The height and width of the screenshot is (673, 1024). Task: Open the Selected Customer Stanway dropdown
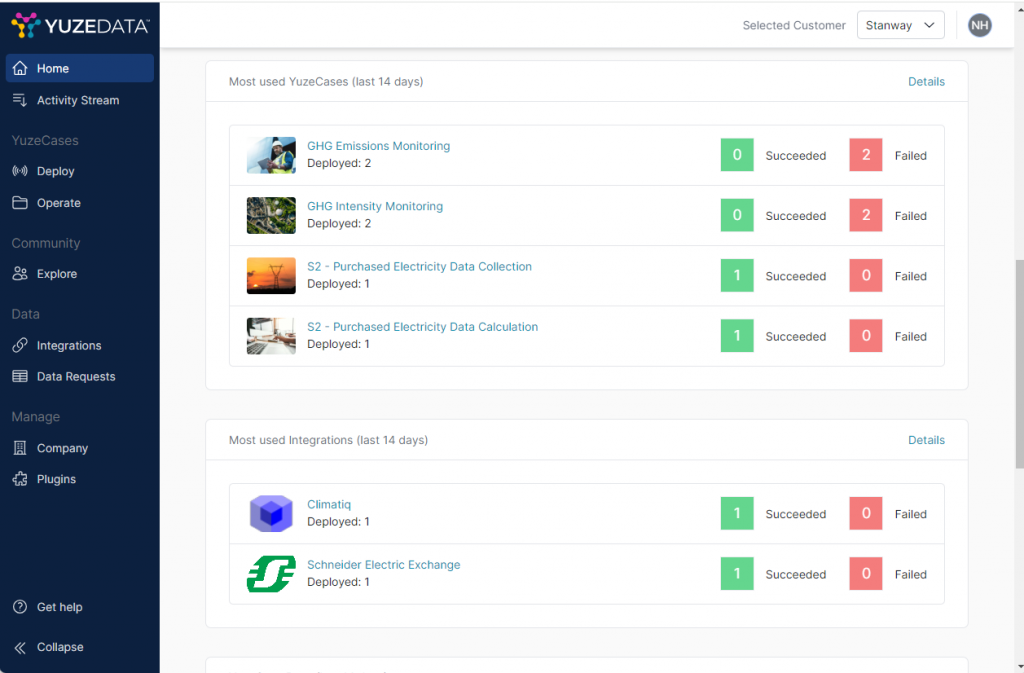(900, 26)
